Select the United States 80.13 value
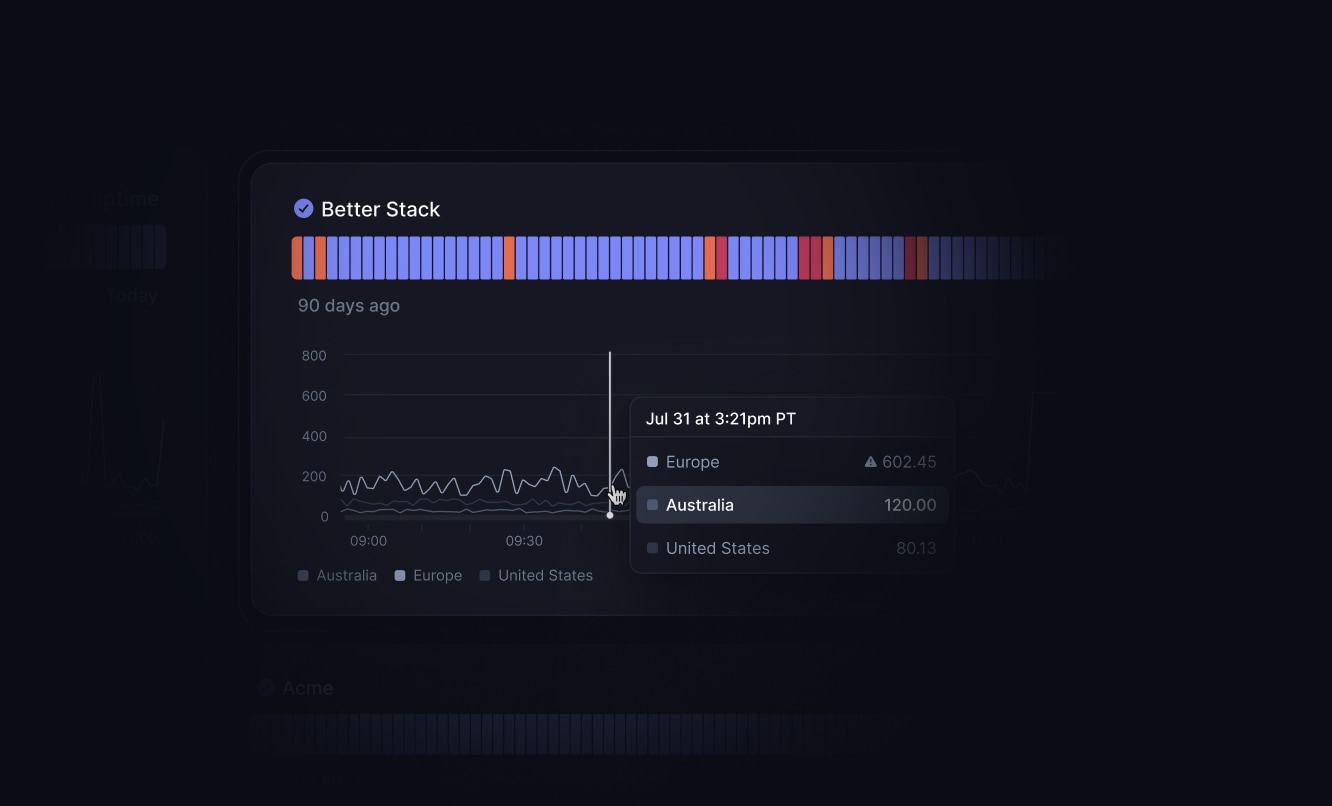 click(x=916, y=548)
